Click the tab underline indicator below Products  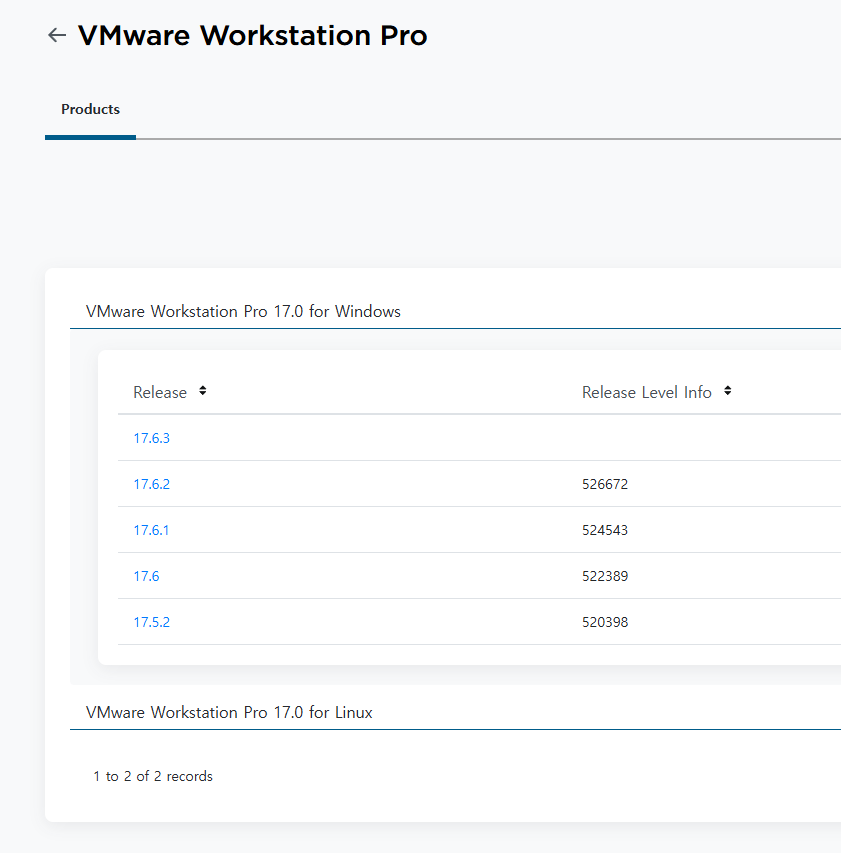pyautogui.click(x=90, y=135)
